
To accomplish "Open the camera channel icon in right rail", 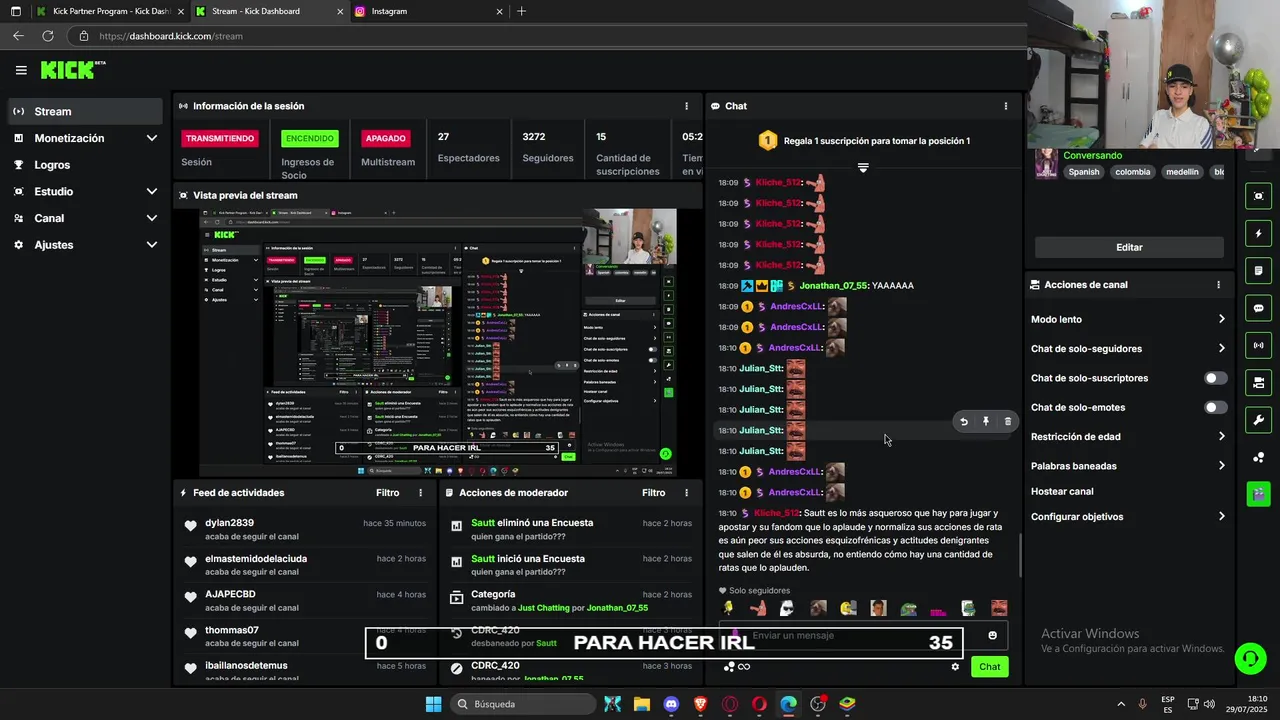I will (1258, 383).
